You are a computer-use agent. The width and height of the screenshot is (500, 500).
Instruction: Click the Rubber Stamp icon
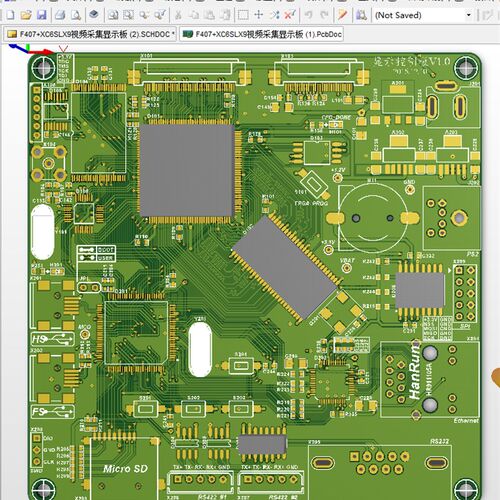(226, 15)
